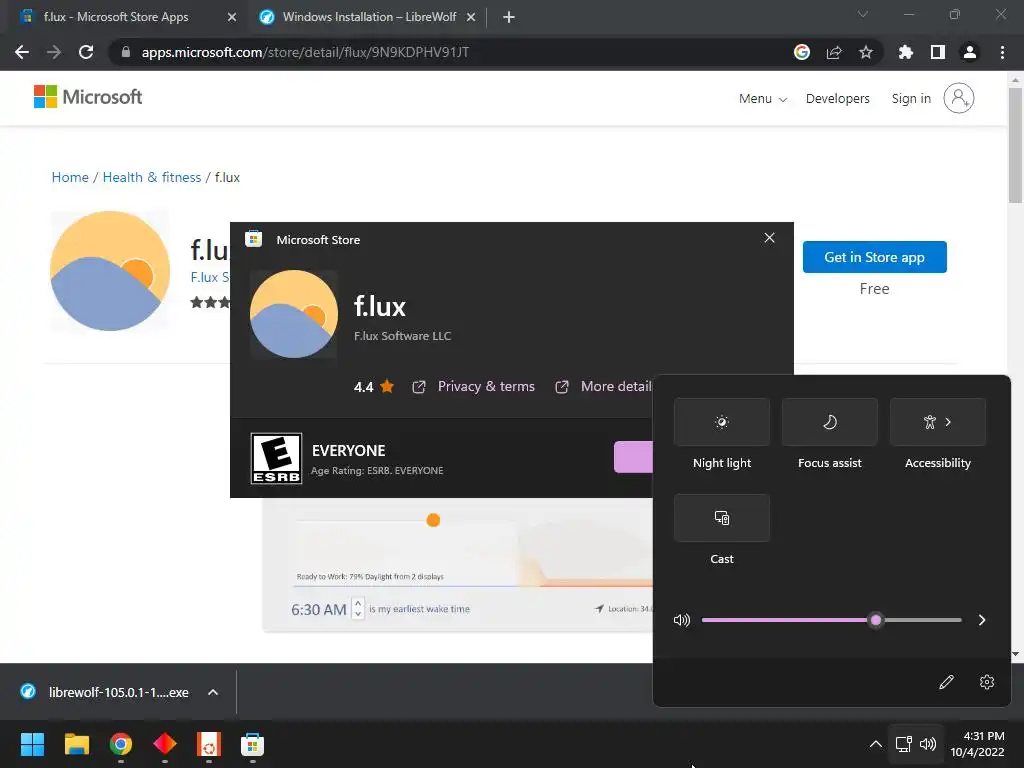Open Health & fitness breadcrumb link

(152, 177)
